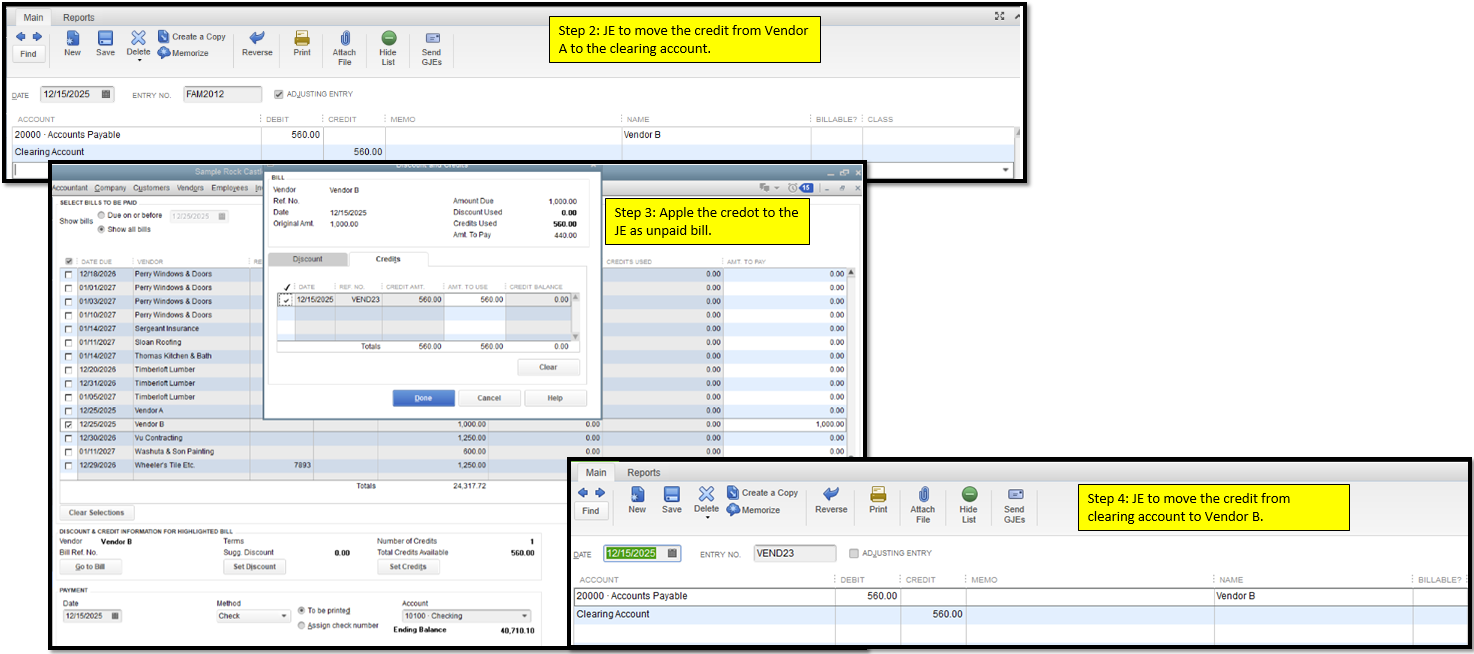Open the Vendors menu
The width and height of the screenshot is (1474, 654).
click(x=190, y=188)
